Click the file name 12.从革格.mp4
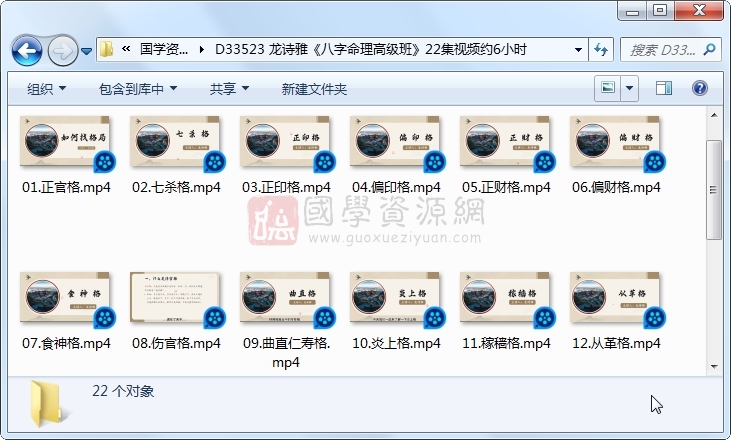The image size is (731, 440). 616,344
